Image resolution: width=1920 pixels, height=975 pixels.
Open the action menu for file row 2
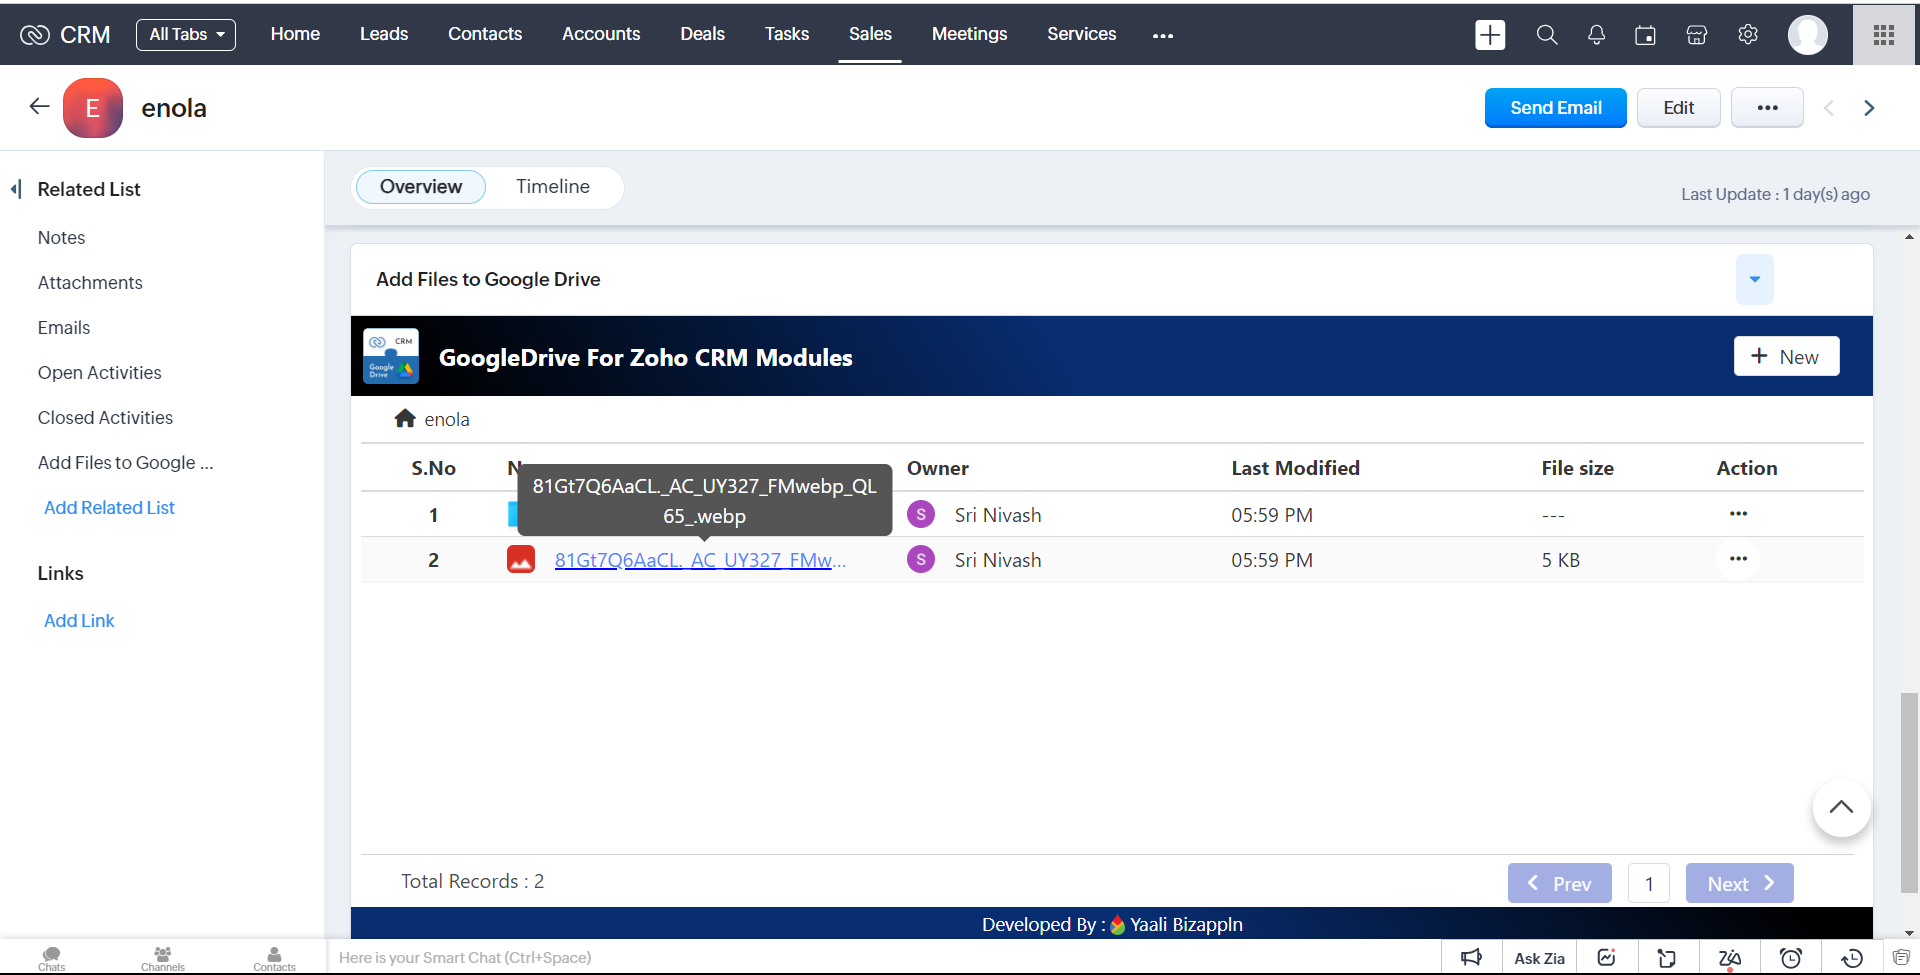click(1738, 559)
